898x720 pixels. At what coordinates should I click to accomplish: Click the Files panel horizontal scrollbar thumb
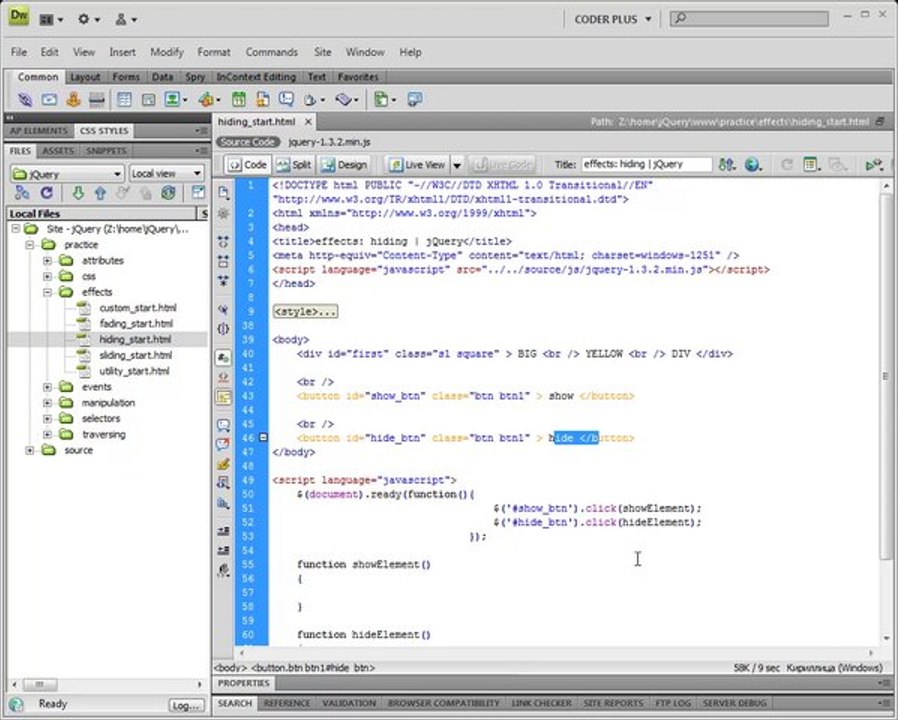pos(40,684)
